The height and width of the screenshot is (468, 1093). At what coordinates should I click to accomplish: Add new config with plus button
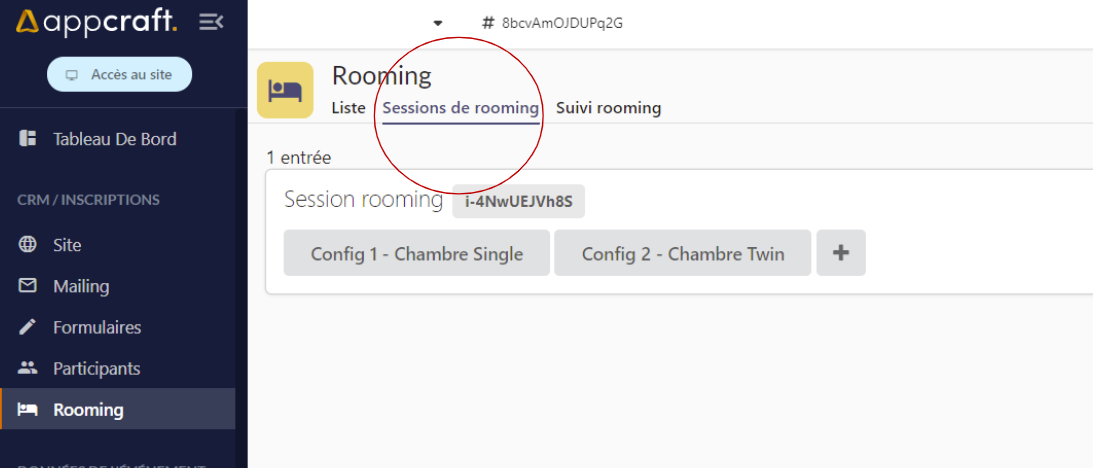pos(841,253)
